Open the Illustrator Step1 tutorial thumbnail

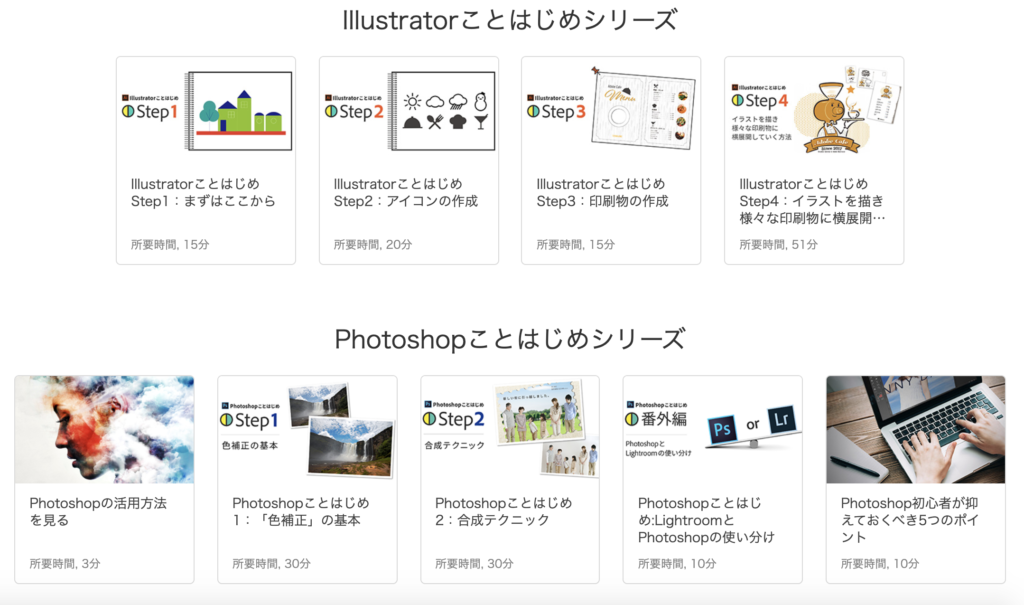click(x=206, y=111)
